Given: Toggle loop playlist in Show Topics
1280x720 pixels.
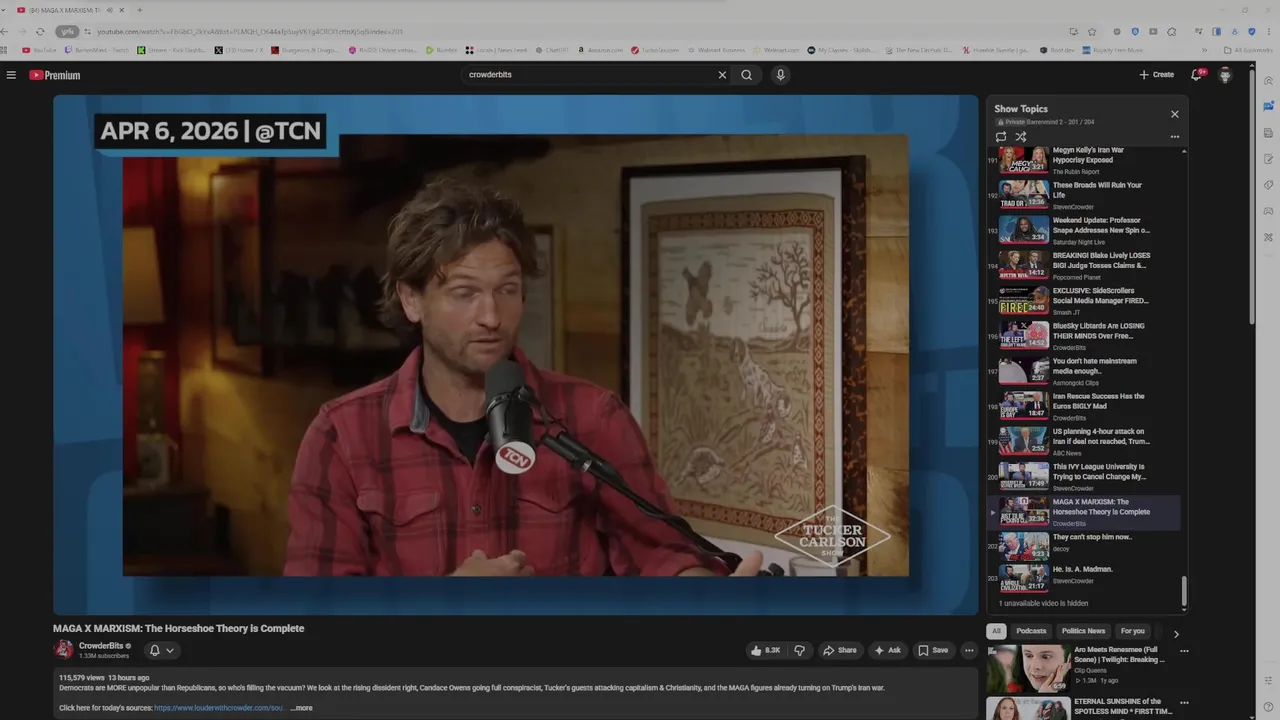Looking at the screenshot, I should point(1001,137).
